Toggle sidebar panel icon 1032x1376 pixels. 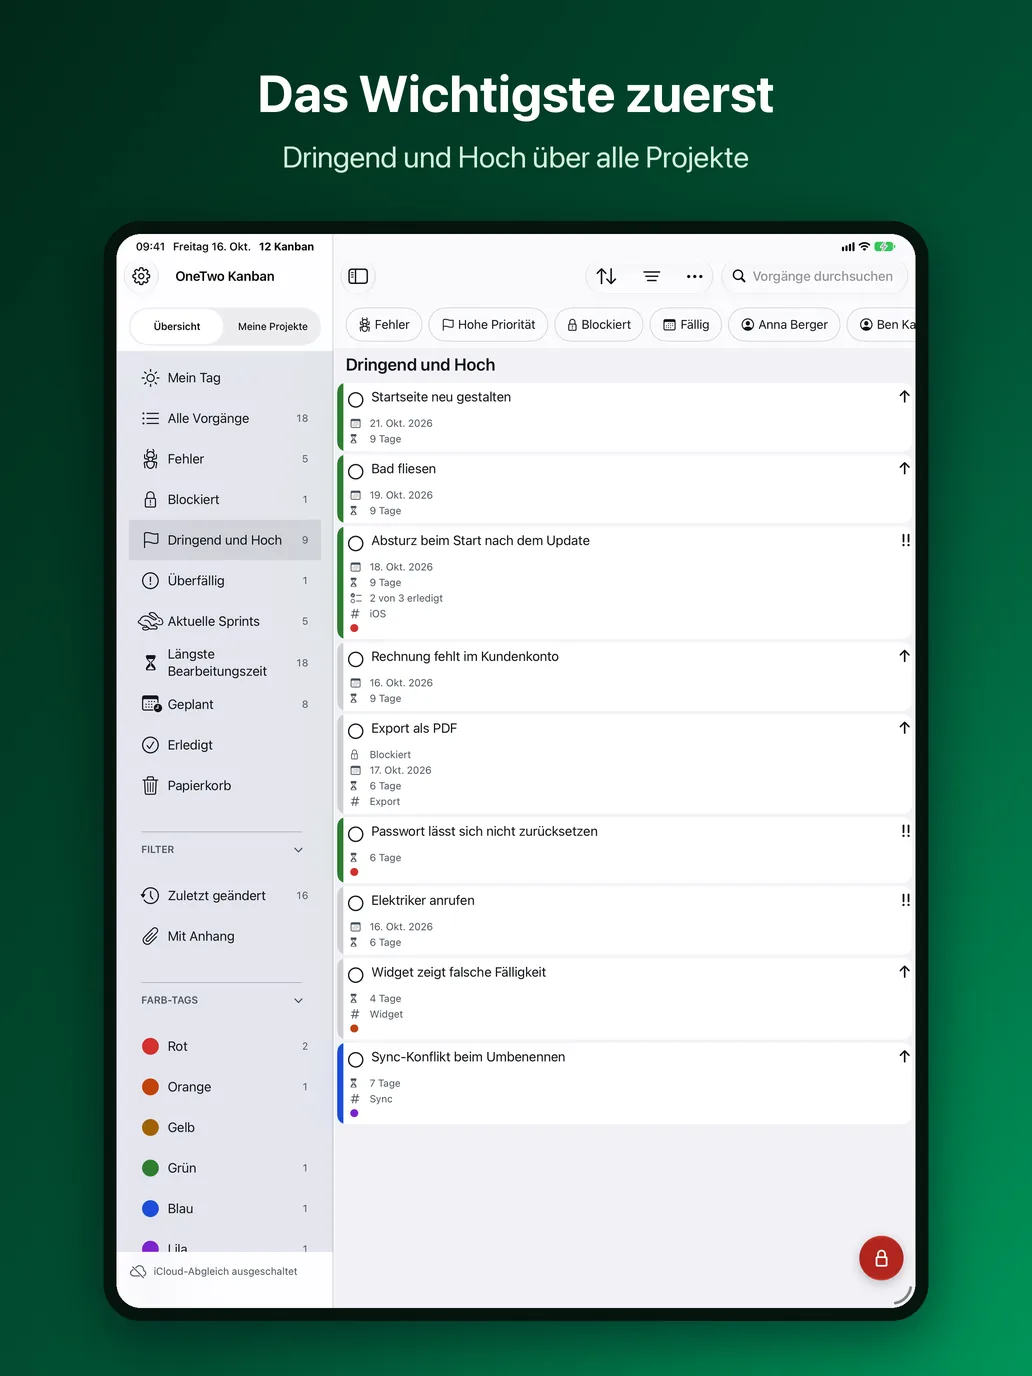(358, 276)
